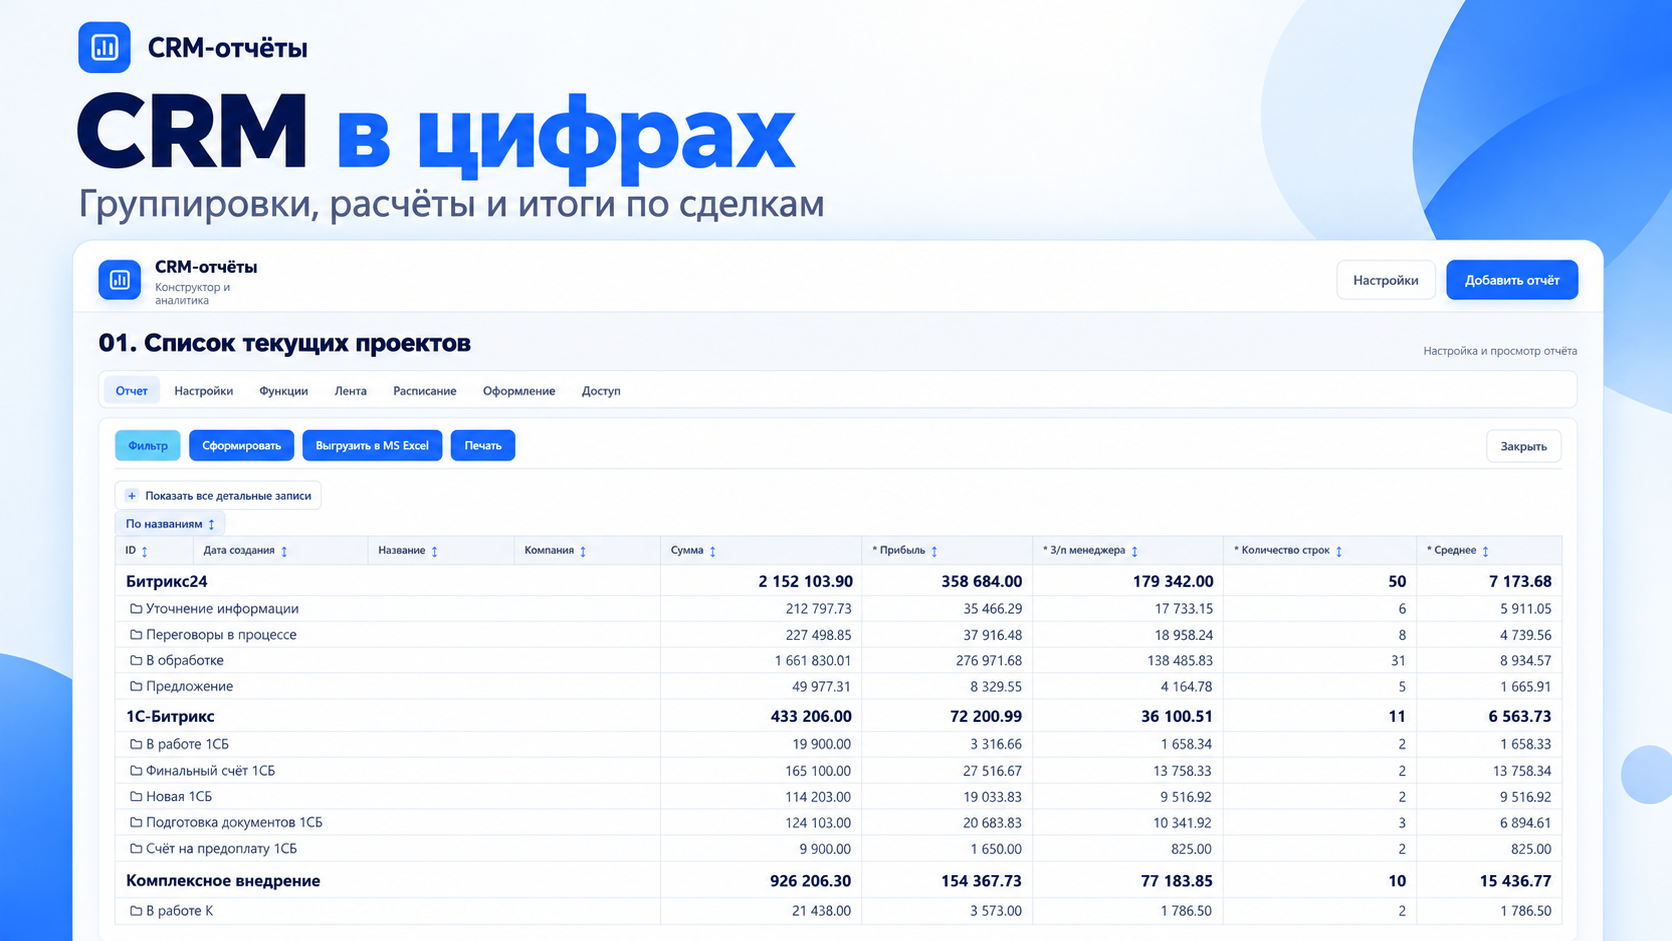Click sort icon beside Название column
1672x941 pixels.
click(x=434, y=551)
